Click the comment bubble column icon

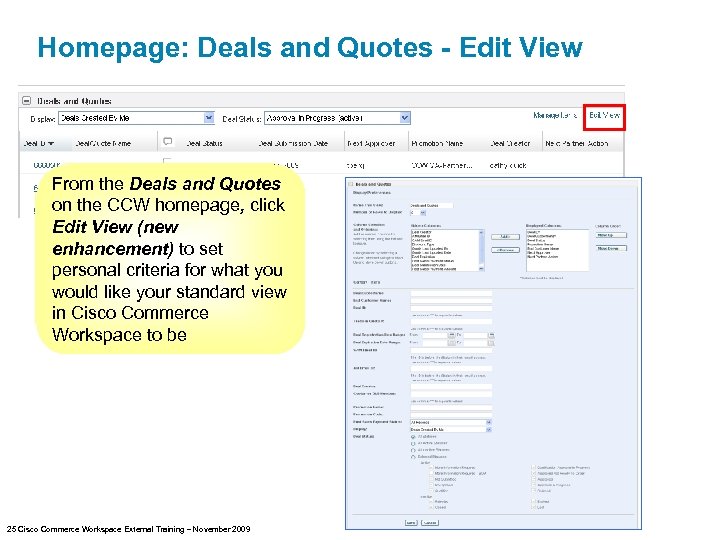(x=168, y=141)
